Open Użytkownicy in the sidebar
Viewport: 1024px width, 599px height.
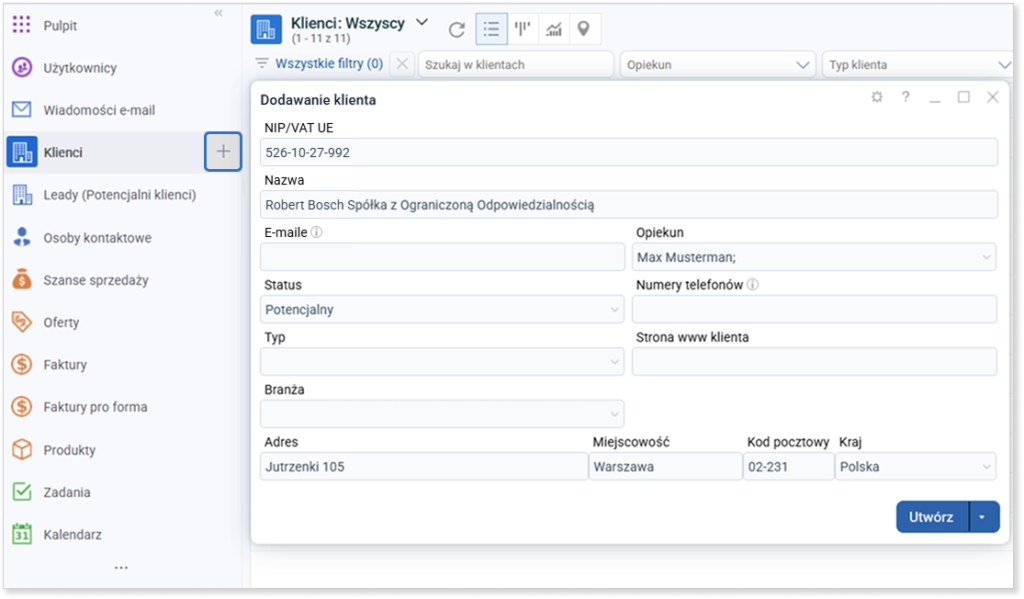point(80,68)
